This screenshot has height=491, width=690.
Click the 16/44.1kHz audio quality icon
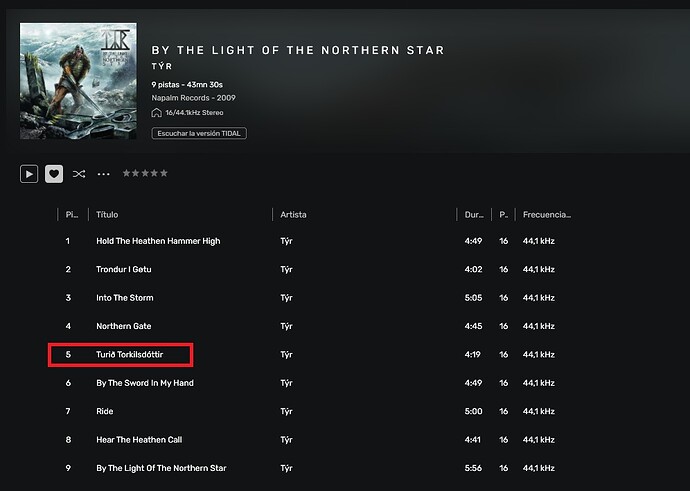click(158, 113)
